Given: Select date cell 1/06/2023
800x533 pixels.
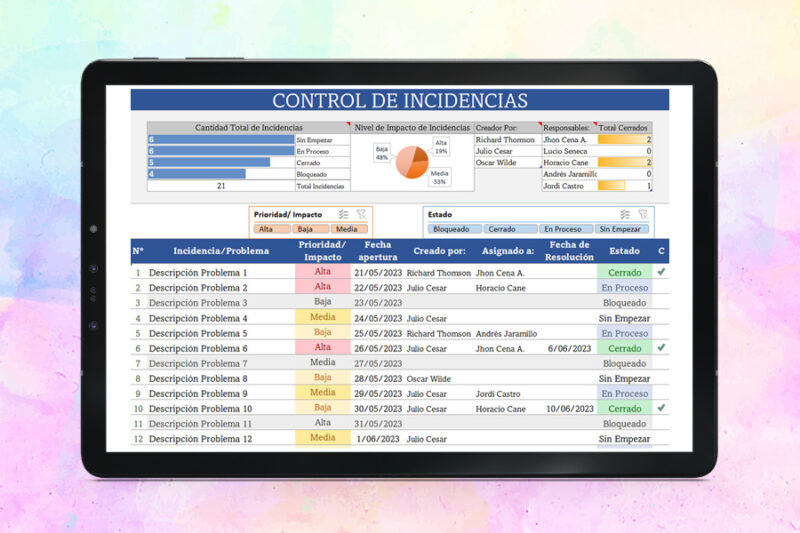Looking at the screenshot, I should [378, 439].
